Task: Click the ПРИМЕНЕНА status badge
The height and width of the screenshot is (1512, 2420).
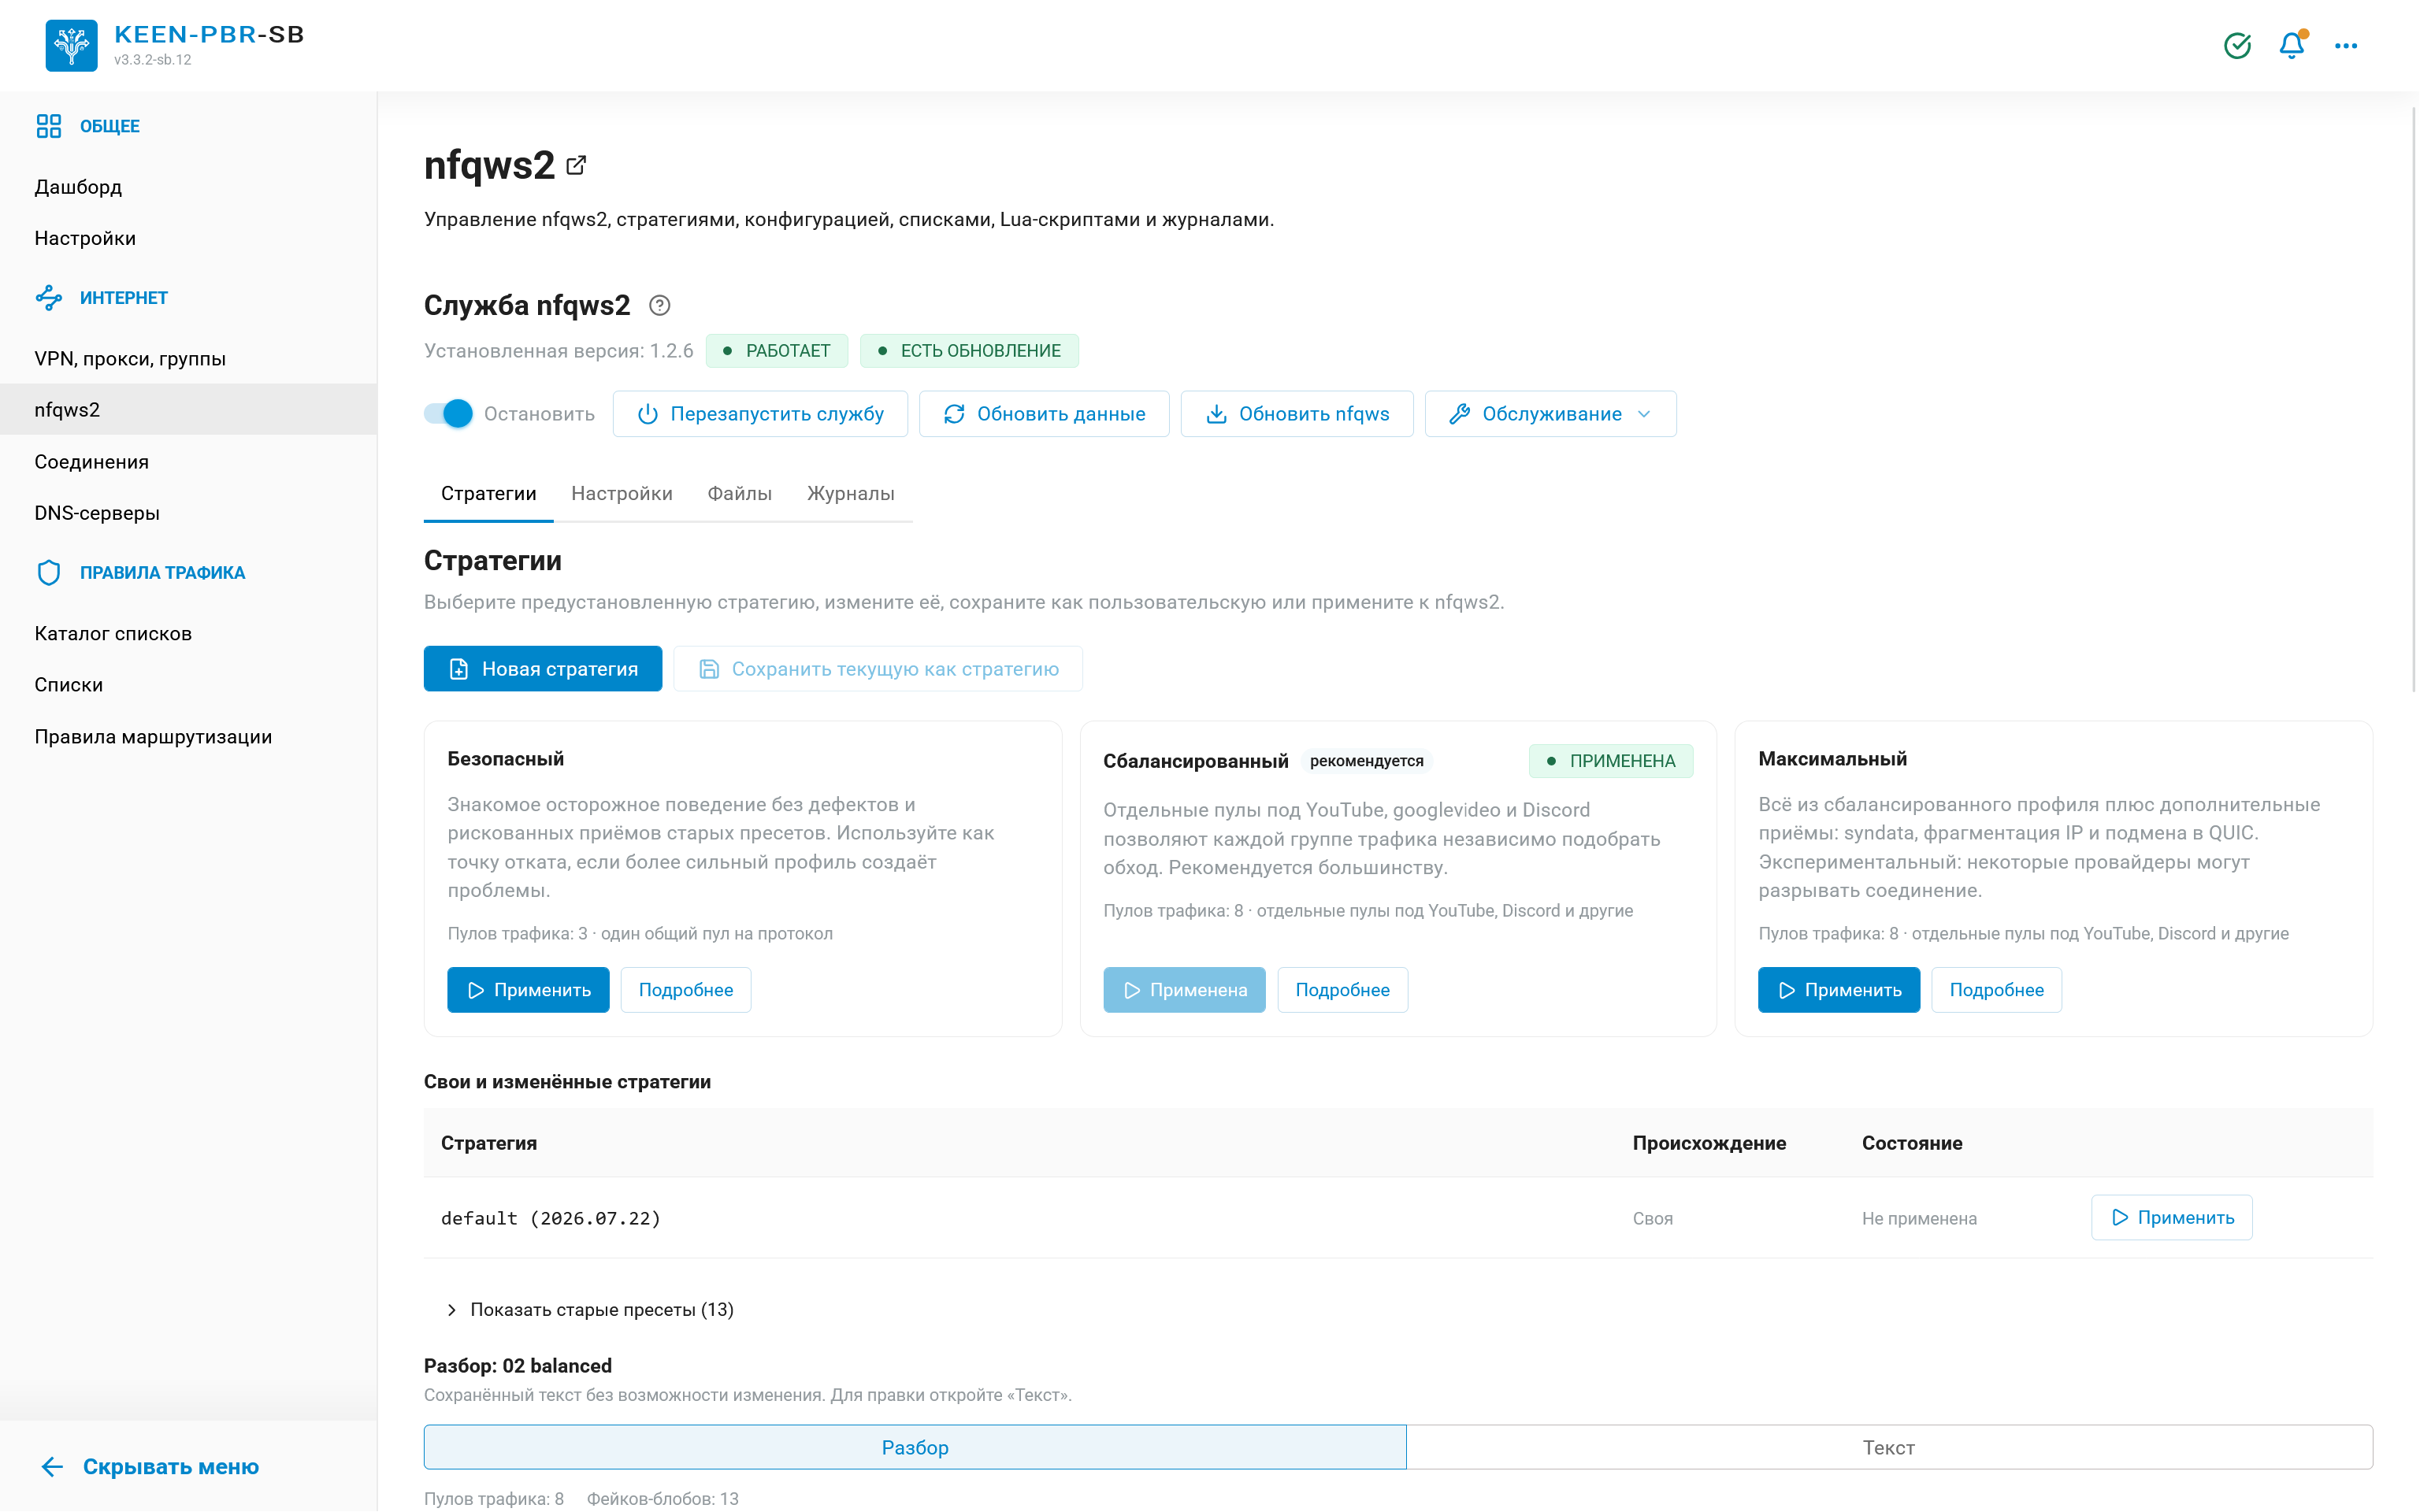Action: tap(1611, 761)
